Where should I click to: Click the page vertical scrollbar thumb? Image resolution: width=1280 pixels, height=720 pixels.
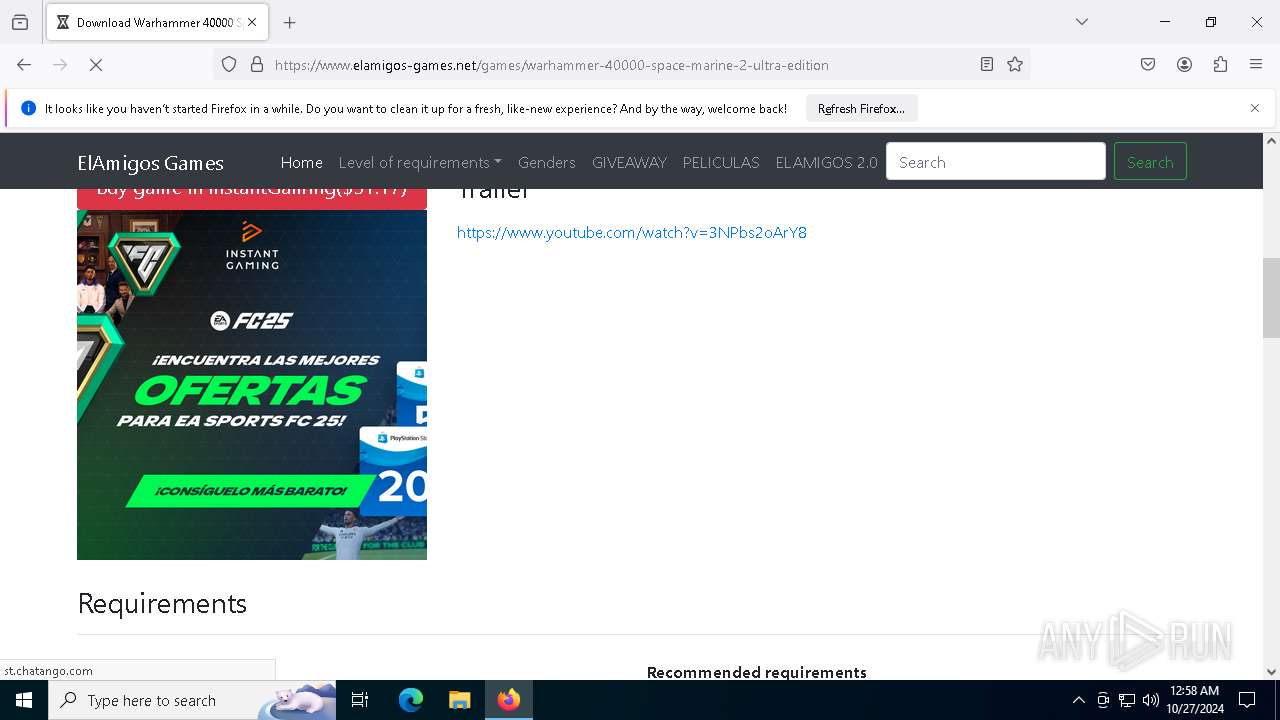(1271, 298)
